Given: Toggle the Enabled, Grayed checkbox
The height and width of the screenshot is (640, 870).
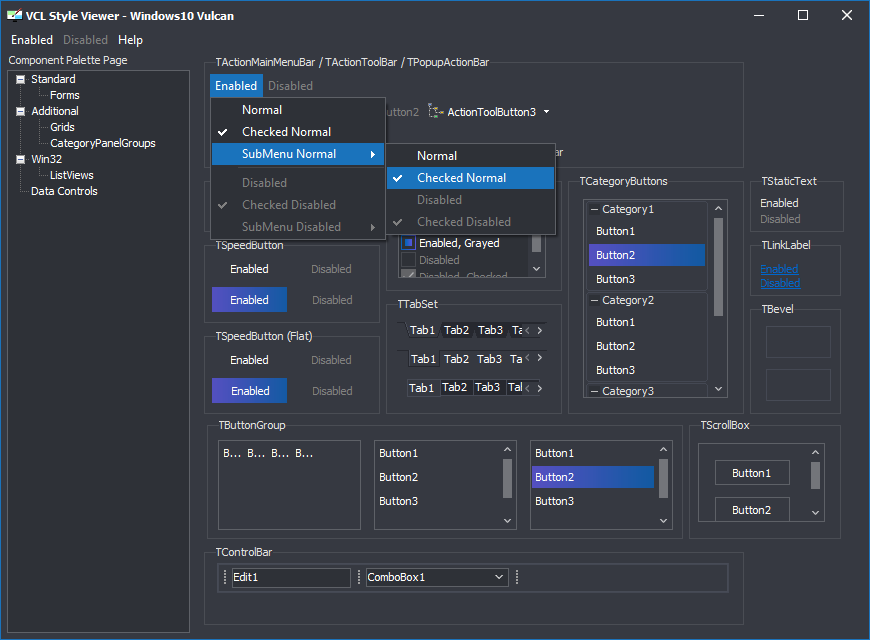Looking at the screenshot, I should 408,243.
